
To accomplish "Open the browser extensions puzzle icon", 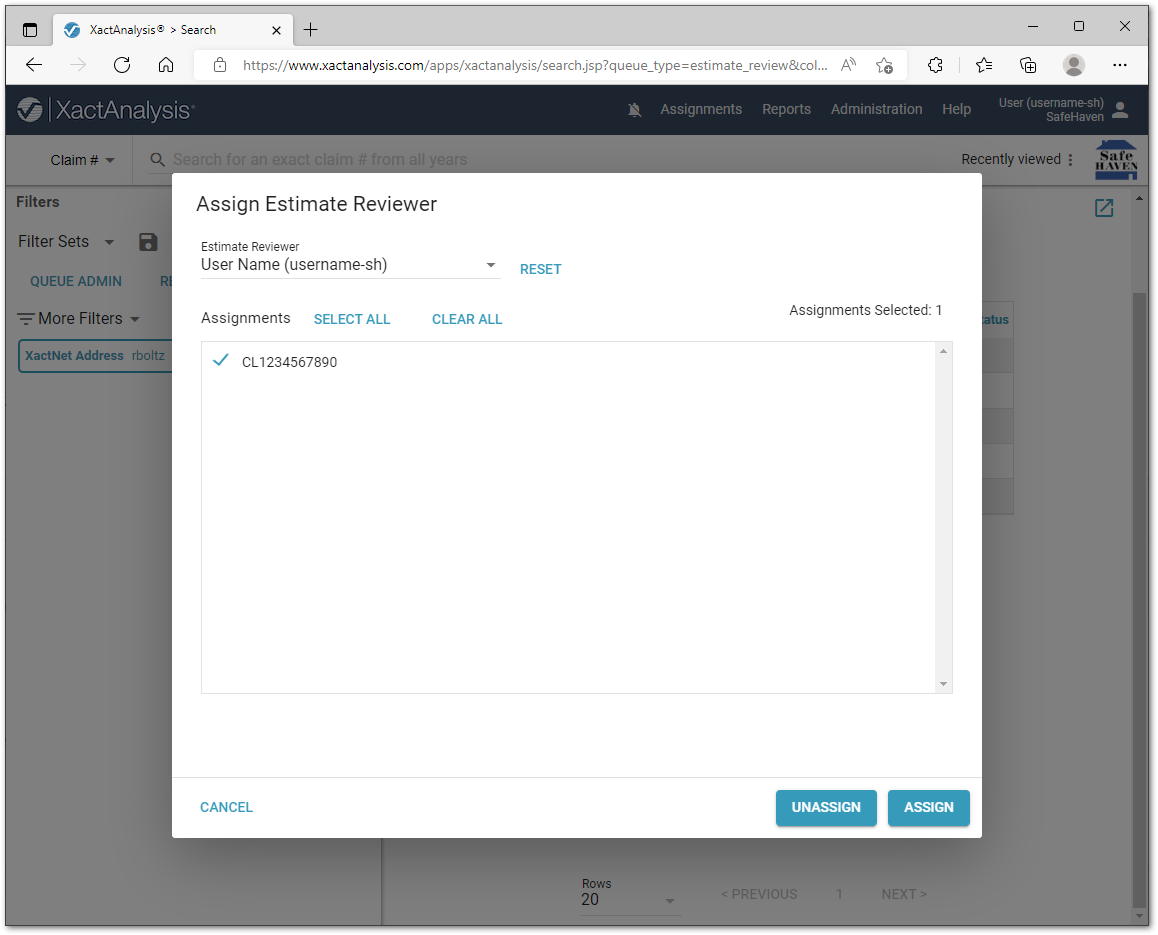I will click(x=936, y=65).
